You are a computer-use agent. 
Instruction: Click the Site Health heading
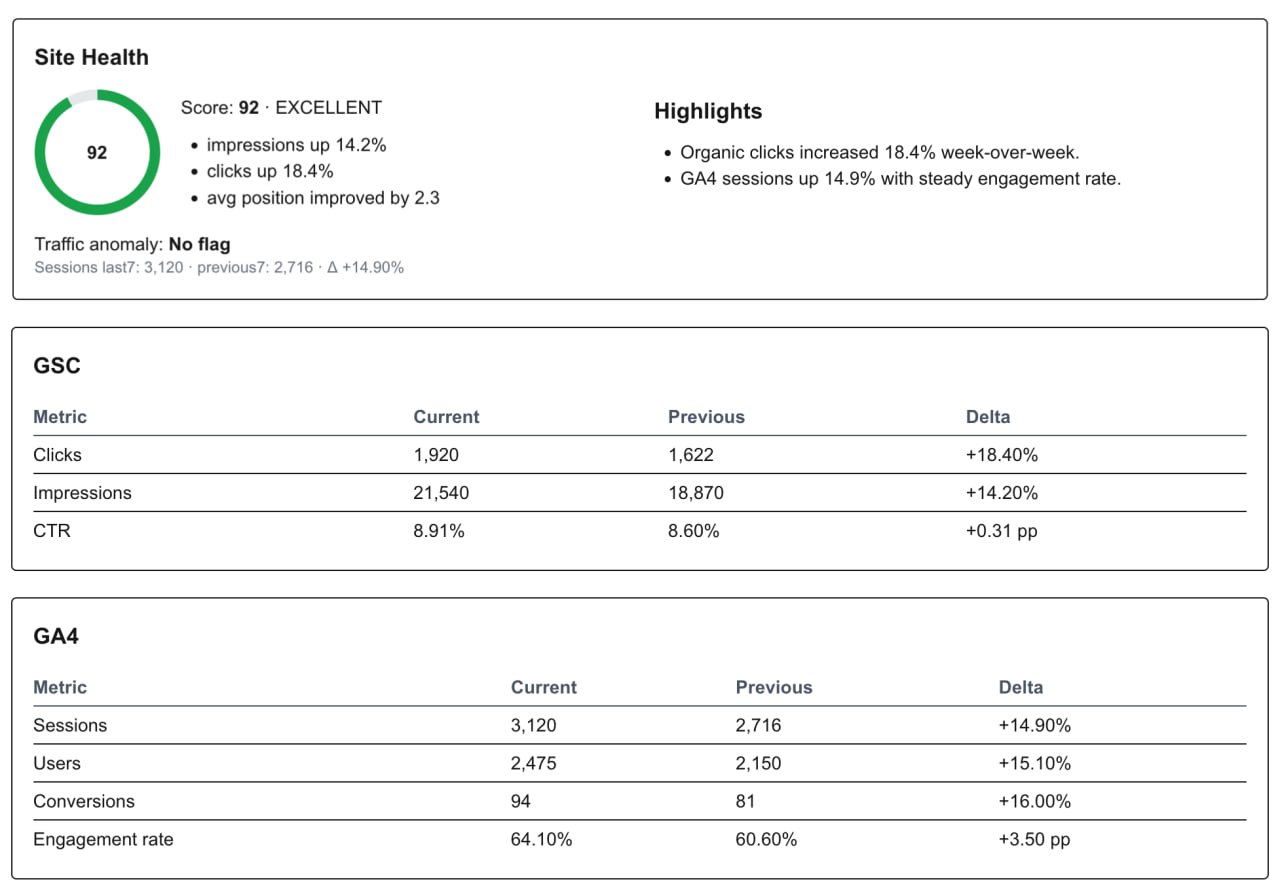click(91, 57)
